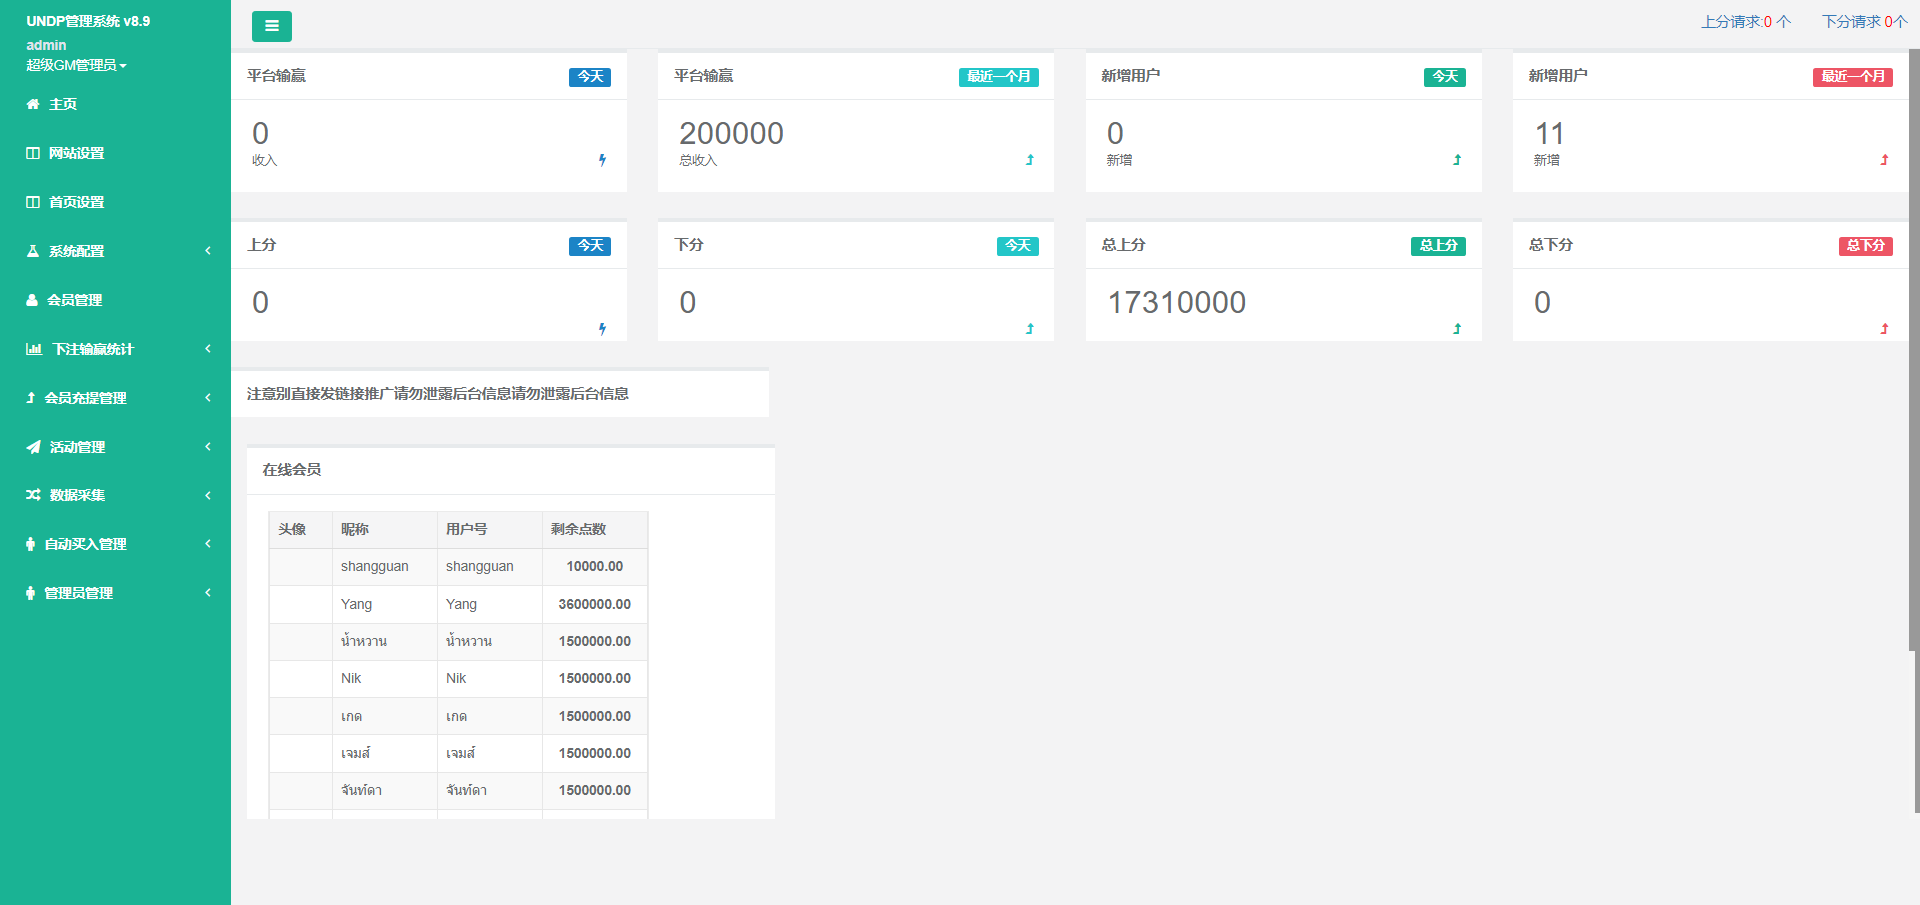Click the bar chart icon for 下注输赢统计
Screen dimensions: 1920x905
point(34,349)
